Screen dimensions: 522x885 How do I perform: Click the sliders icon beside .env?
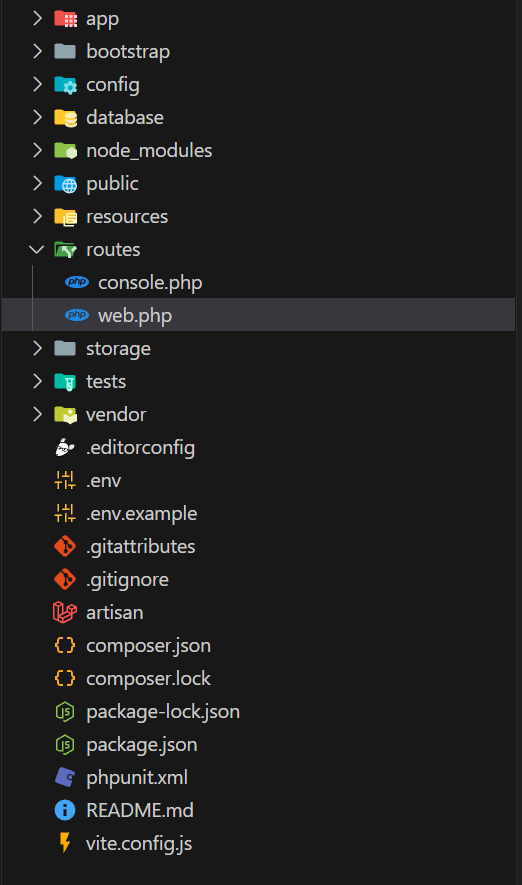coord(65,481)
